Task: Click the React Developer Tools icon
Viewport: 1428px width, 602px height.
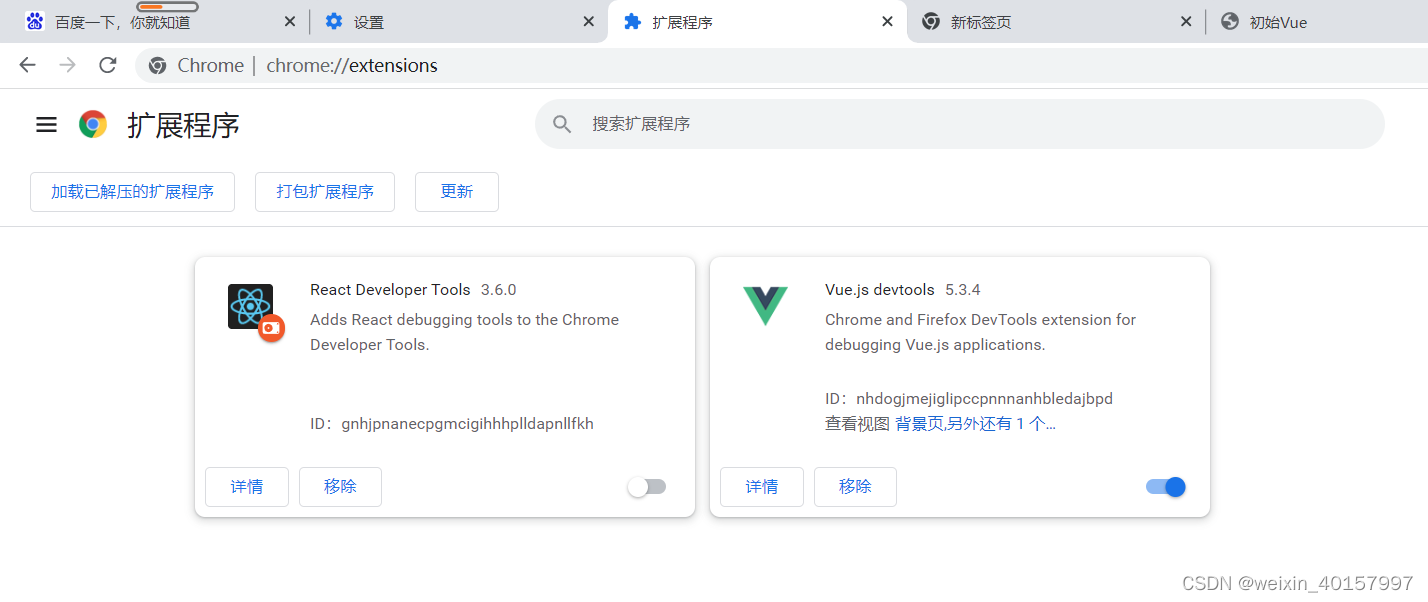Action: [x=251, y=307]
